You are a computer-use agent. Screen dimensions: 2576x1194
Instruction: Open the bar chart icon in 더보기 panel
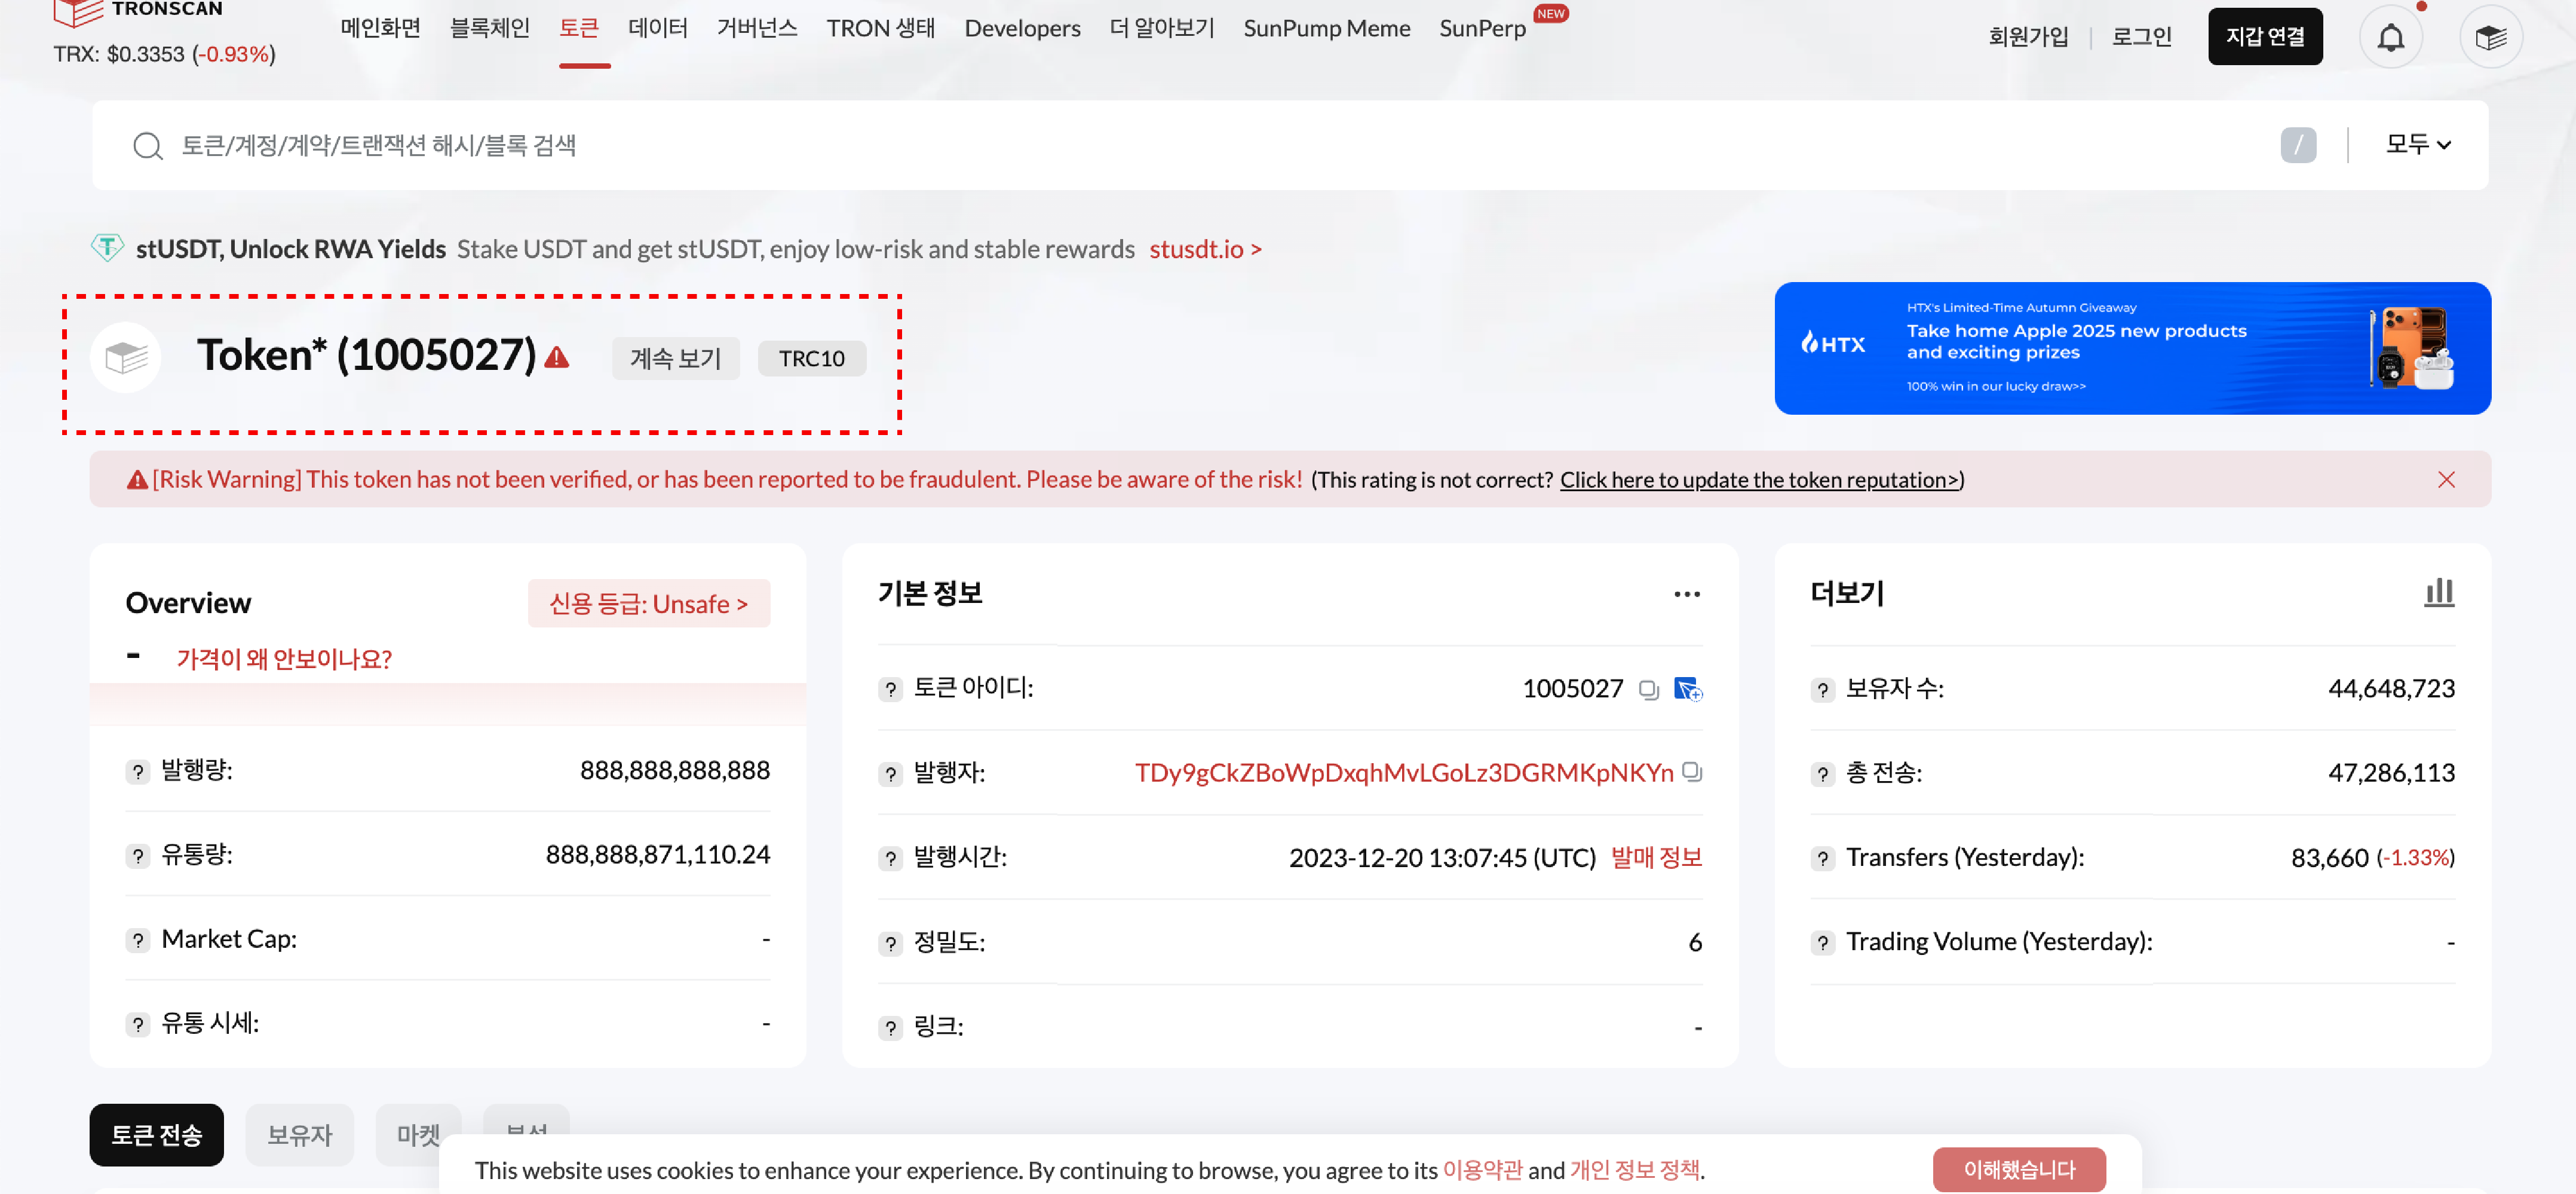2438,593
